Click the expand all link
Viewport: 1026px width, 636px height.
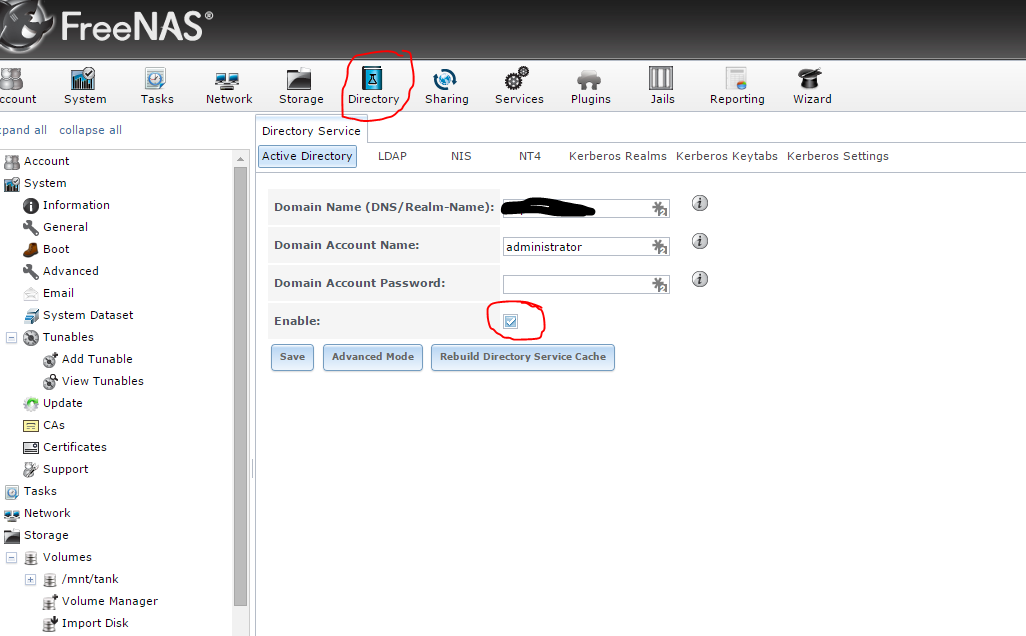pos(24,130)
